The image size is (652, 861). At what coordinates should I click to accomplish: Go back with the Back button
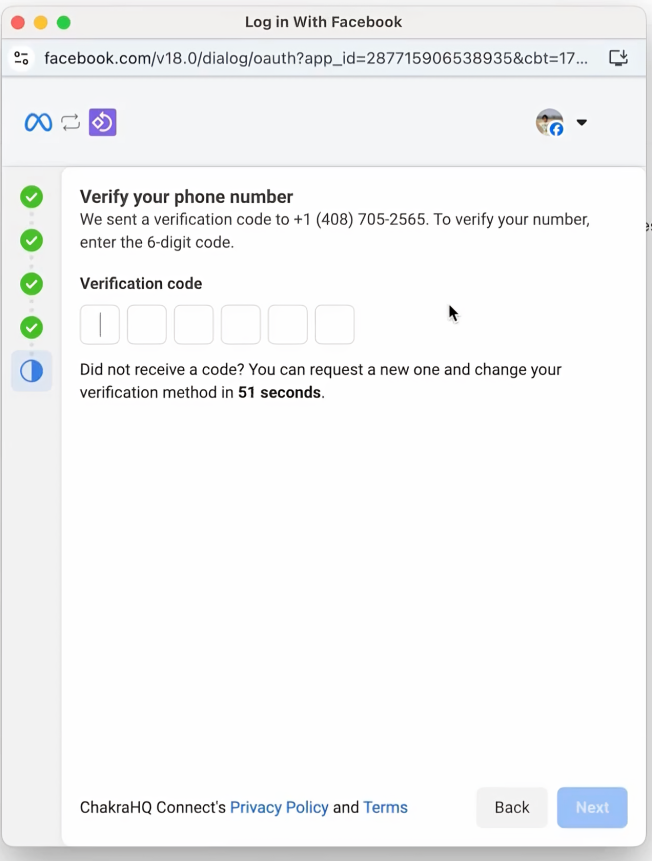click(x=512, y=807)
